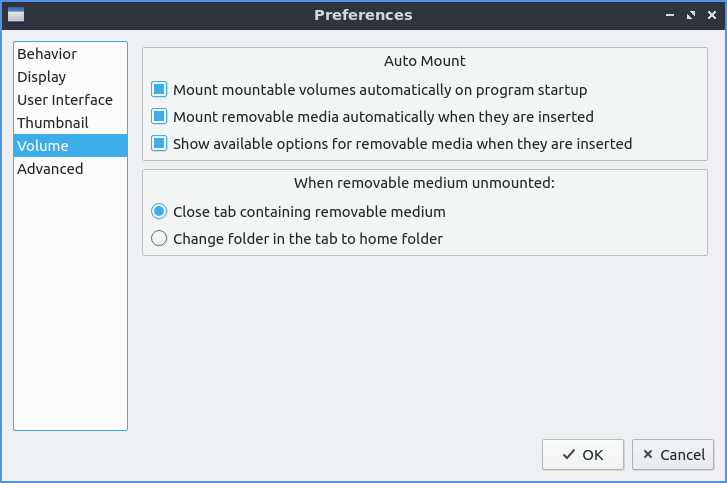Select the Volume sidebar entry
This screenshot has height=483, width=727.
(x=43, y=146)
